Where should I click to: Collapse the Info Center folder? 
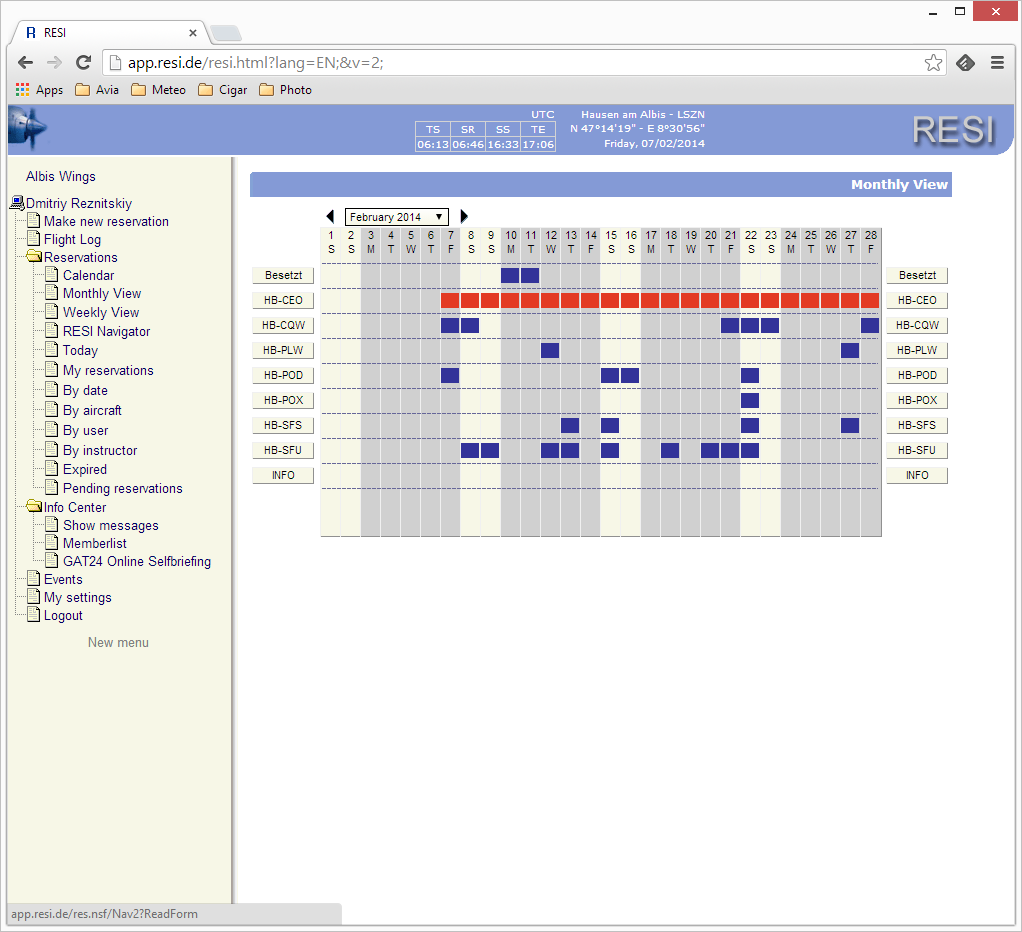point(34,507)
